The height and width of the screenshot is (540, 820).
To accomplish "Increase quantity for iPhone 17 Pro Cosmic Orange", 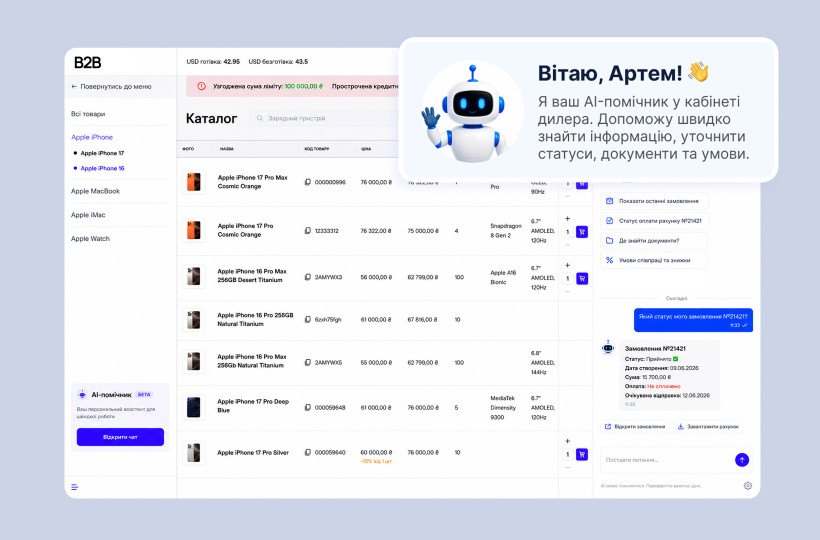I will (567, 219).
